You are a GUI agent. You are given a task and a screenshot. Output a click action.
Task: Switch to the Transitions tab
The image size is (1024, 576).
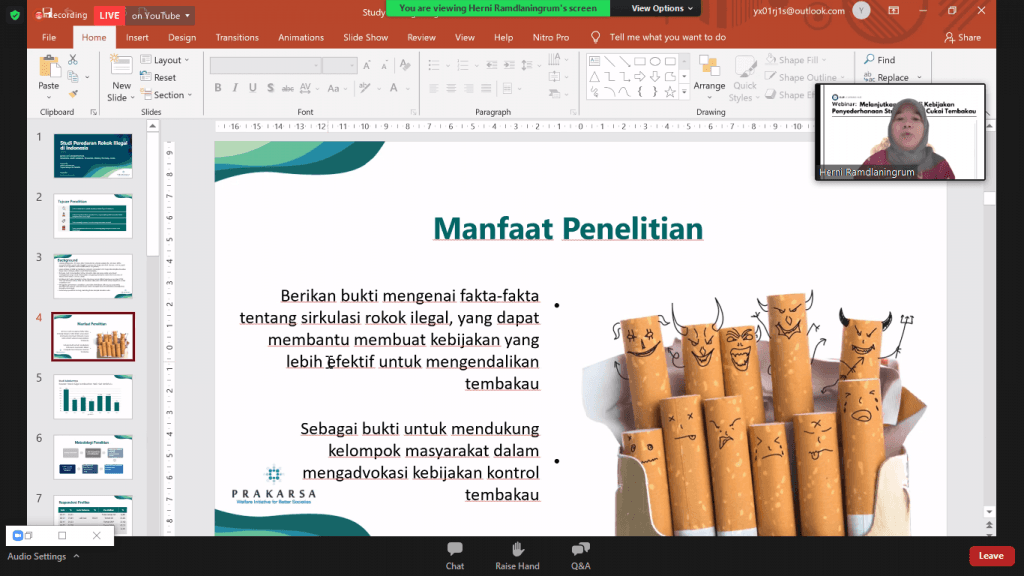(237, 37)
